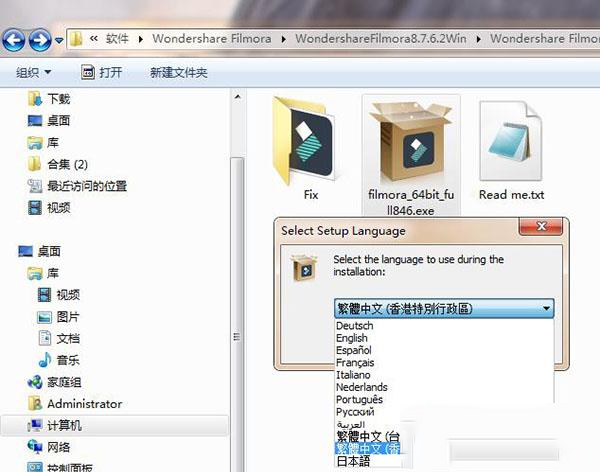
Task: Choose English from the language list
Action: pos(352,338)
